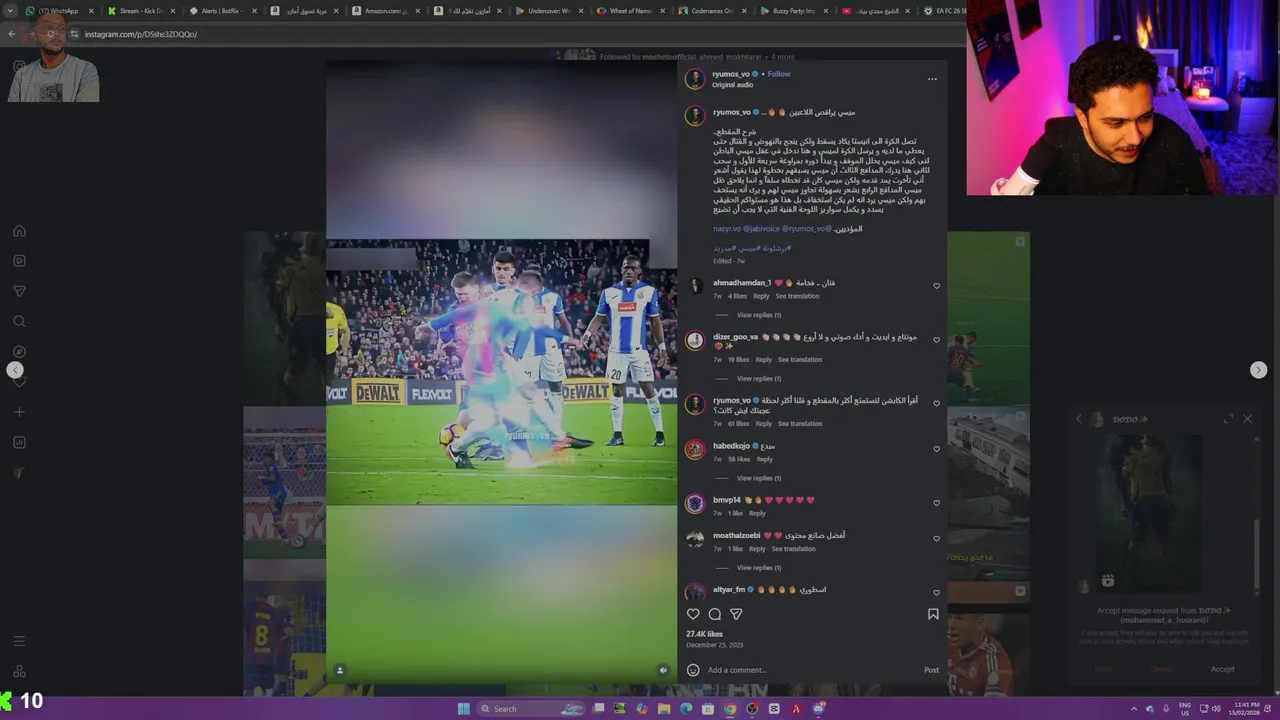Open reel thumbnail in DODO chat
The height and width of the screenshot is (720, 1280).
tap(1147, 513)
